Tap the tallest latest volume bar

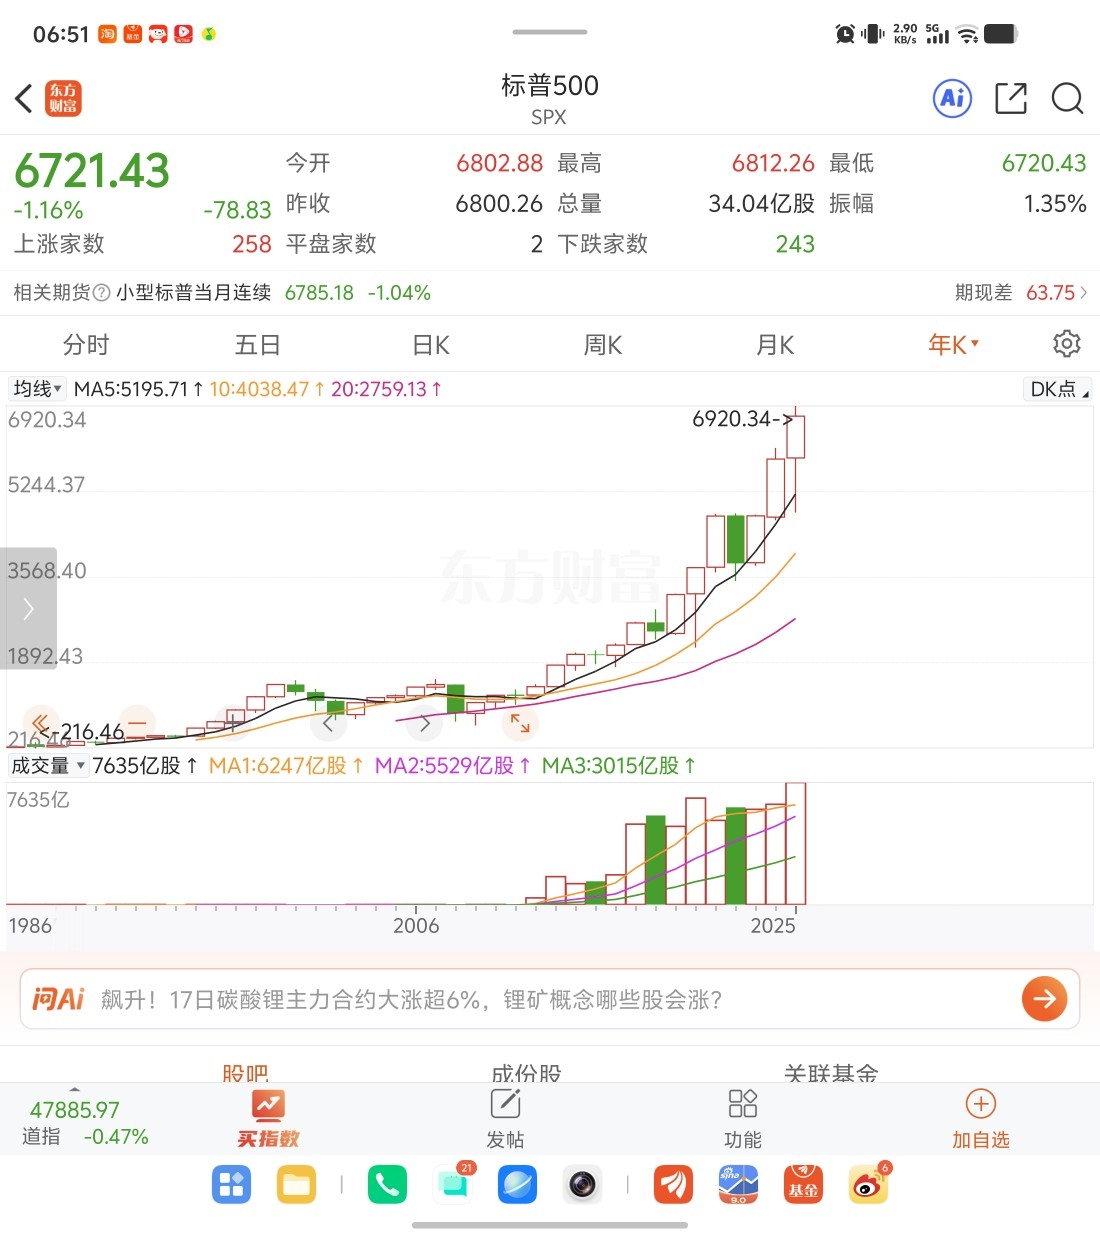pos(796,844)
